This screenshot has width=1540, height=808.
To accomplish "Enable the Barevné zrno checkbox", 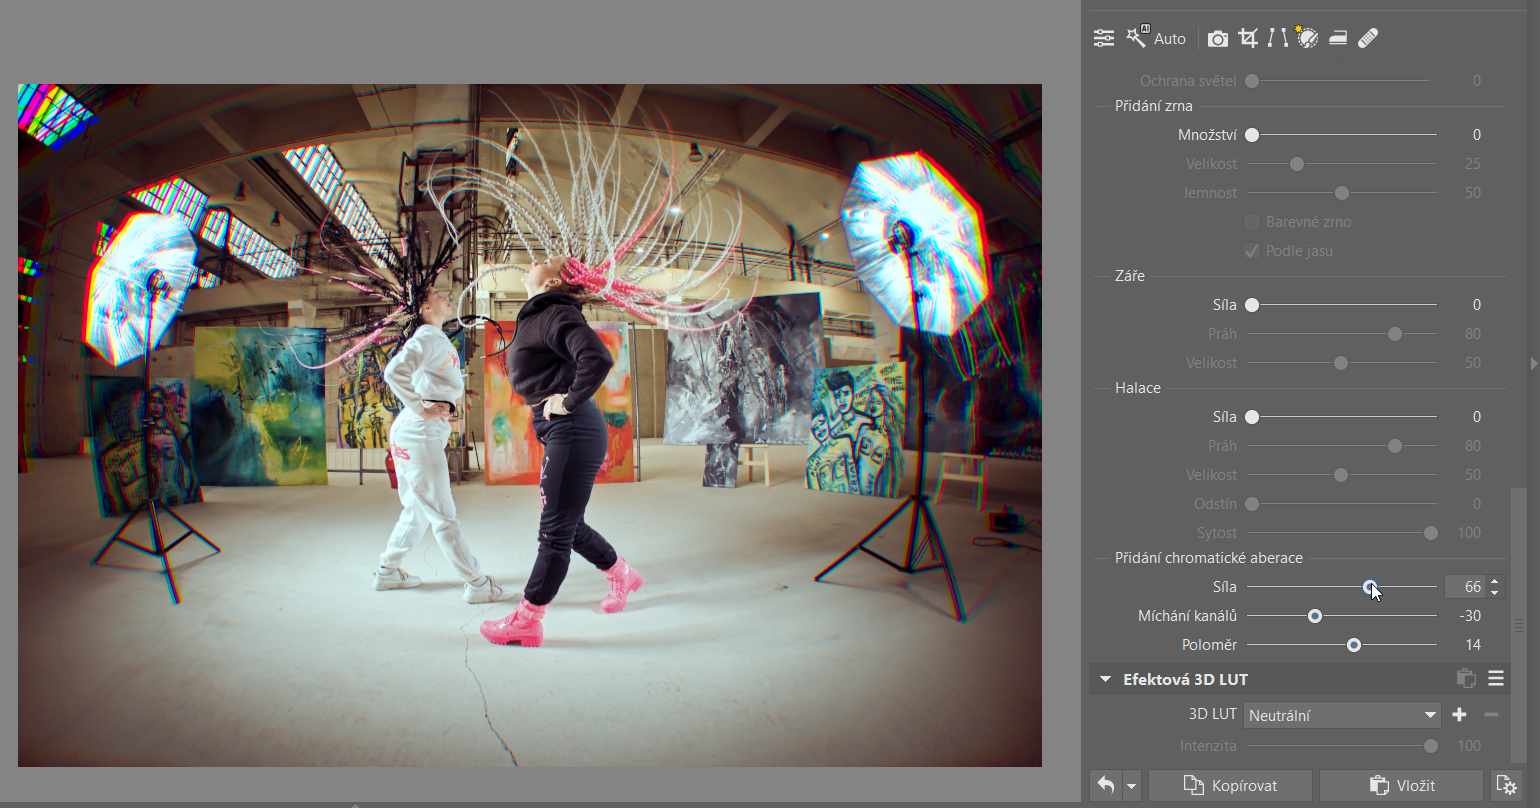I will (x=1252, y=222).
